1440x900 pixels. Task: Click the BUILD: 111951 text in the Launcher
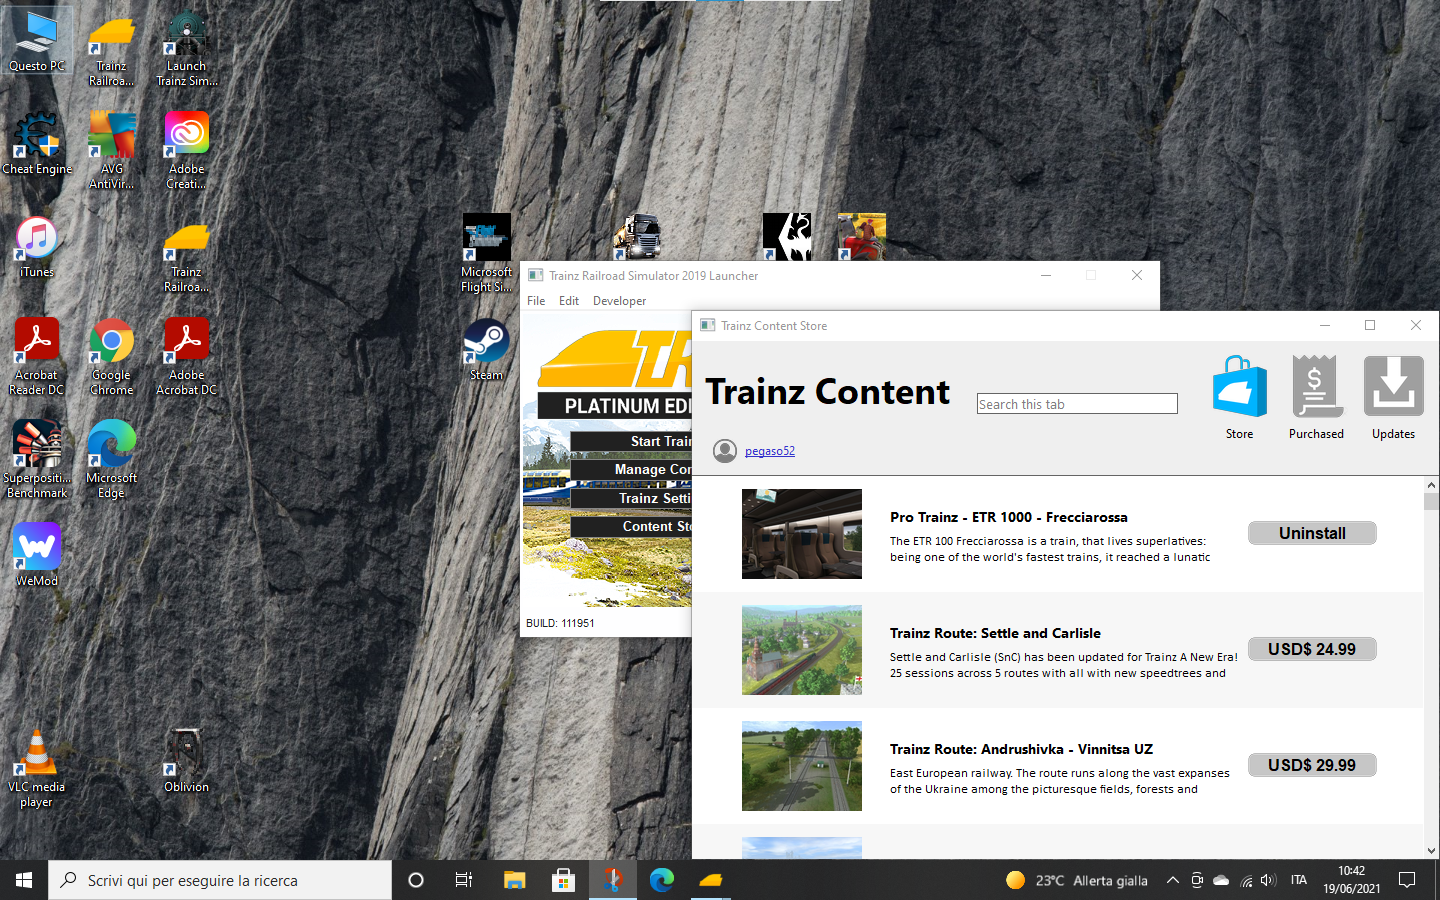560,623
